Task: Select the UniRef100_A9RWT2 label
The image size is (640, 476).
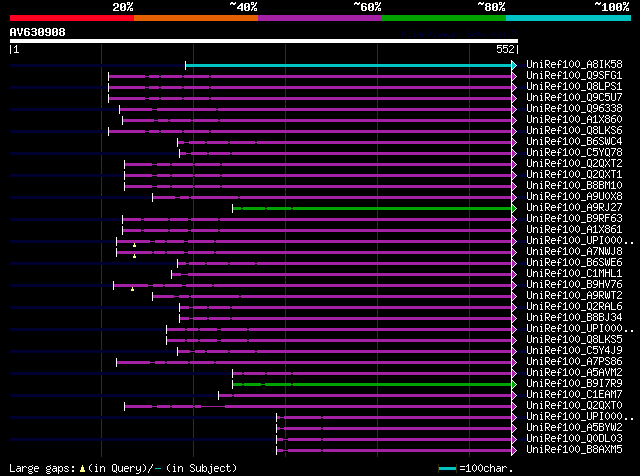Action: pos(574,296)
